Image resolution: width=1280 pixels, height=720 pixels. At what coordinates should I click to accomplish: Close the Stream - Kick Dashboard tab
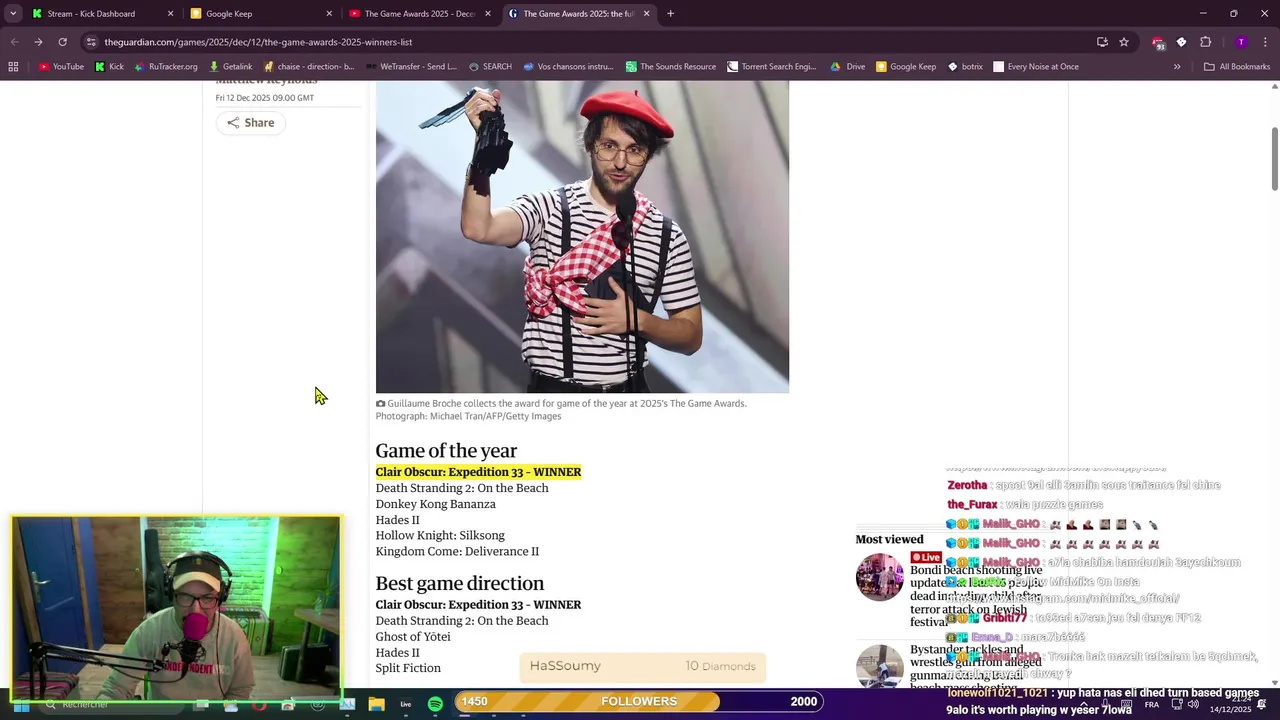[x=170, y=14]
